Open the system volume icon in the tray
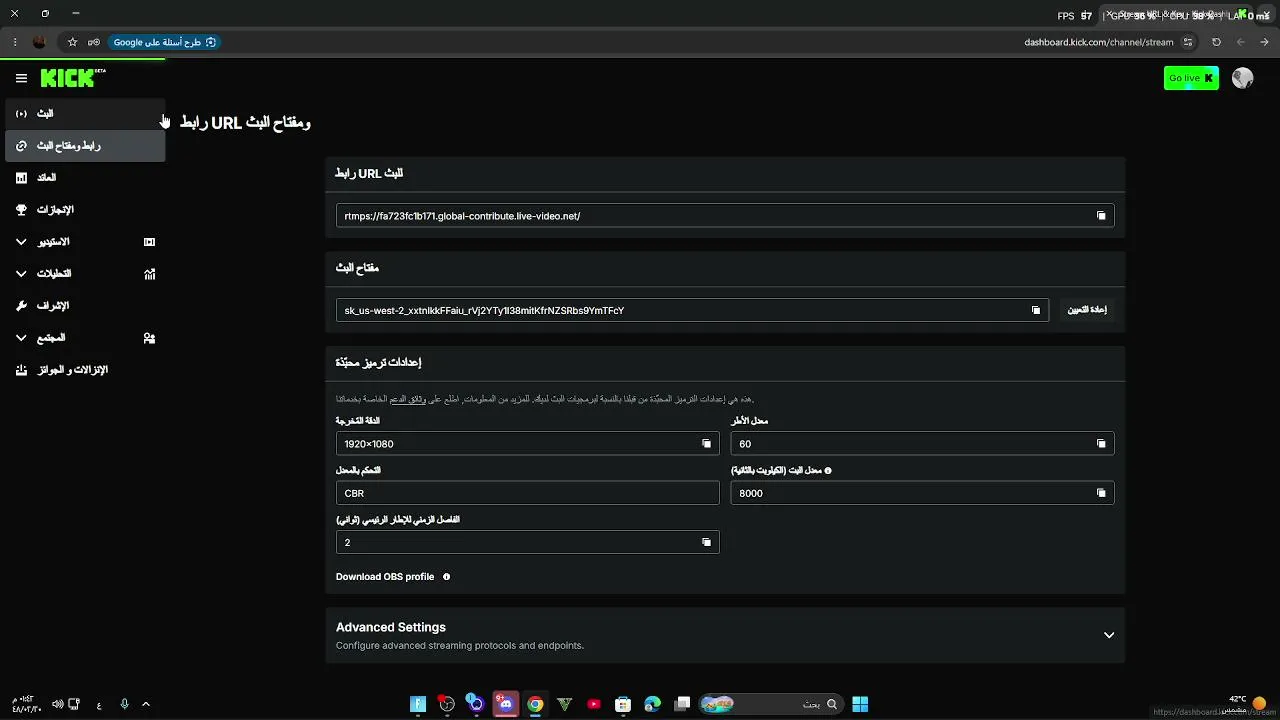 (57, 704)
